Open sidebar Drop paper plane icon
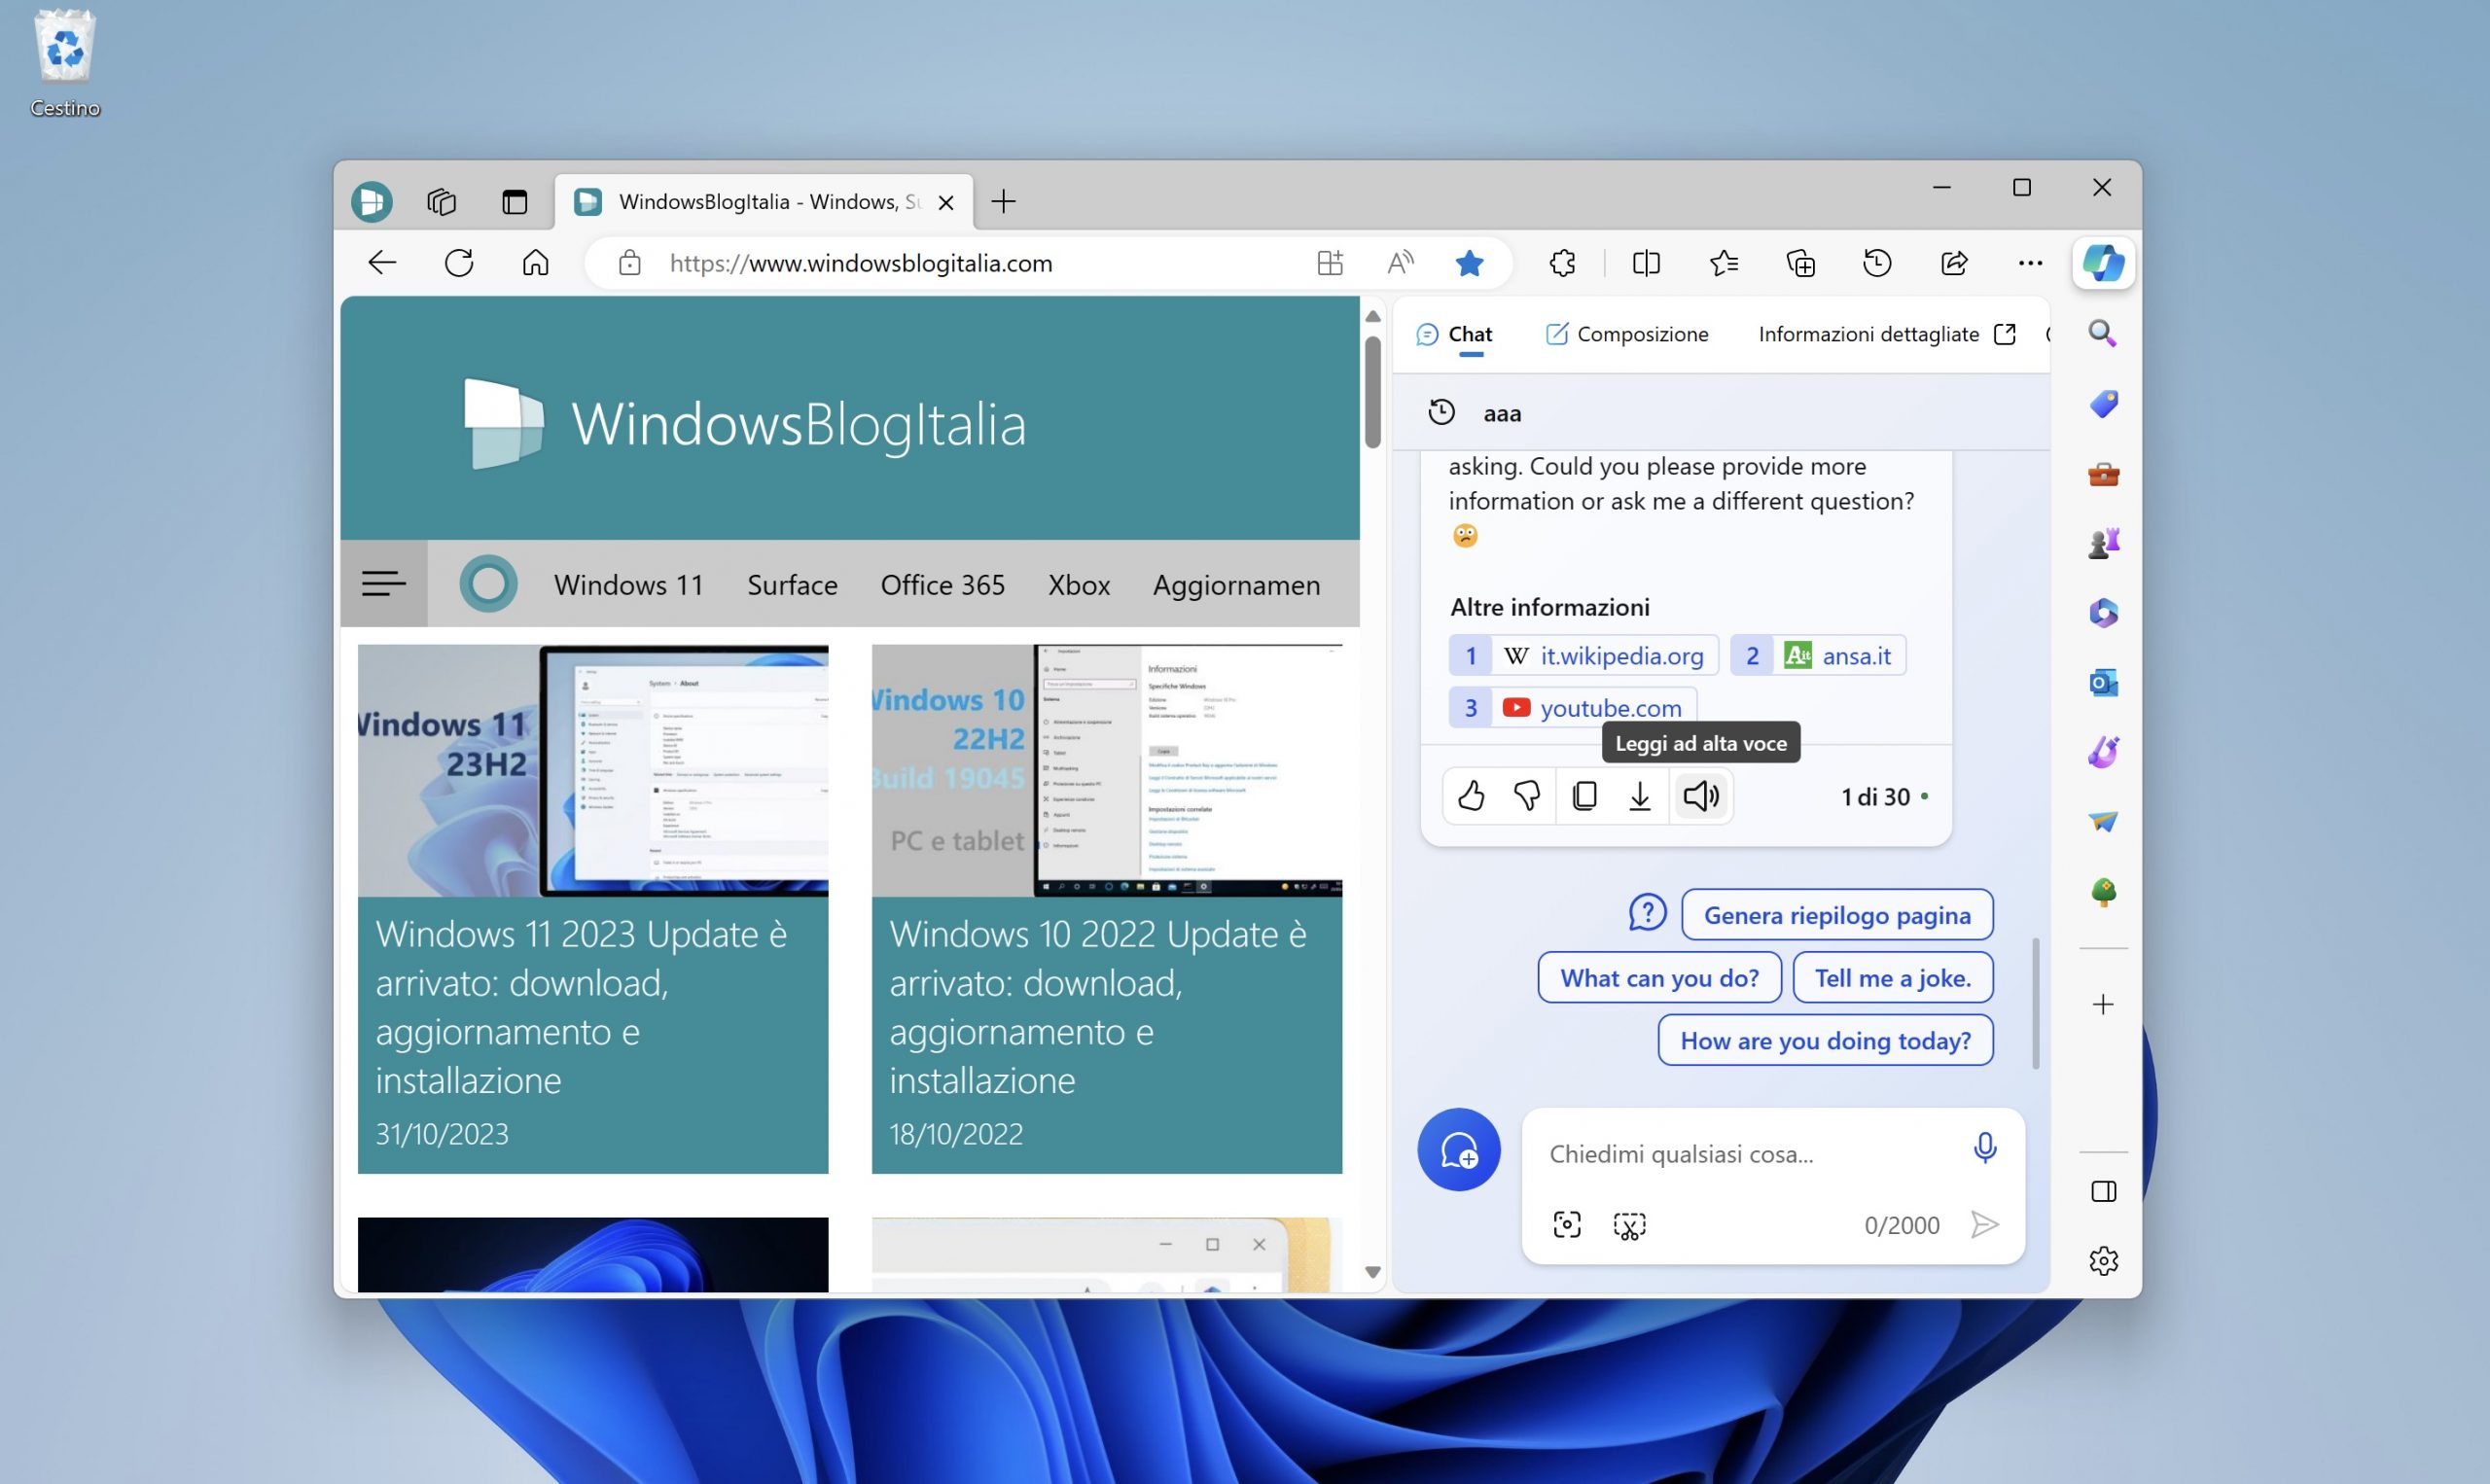 (x=2103, y=822)
